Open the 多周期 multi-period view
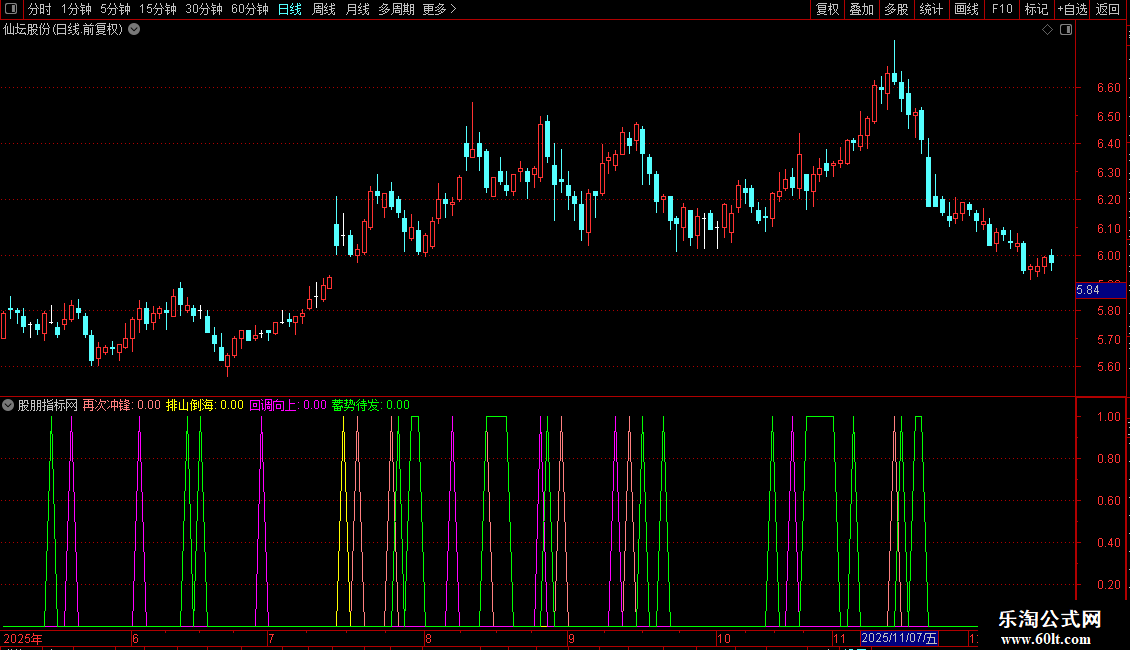The image size is (1130, 650). [x=396, y=9]
